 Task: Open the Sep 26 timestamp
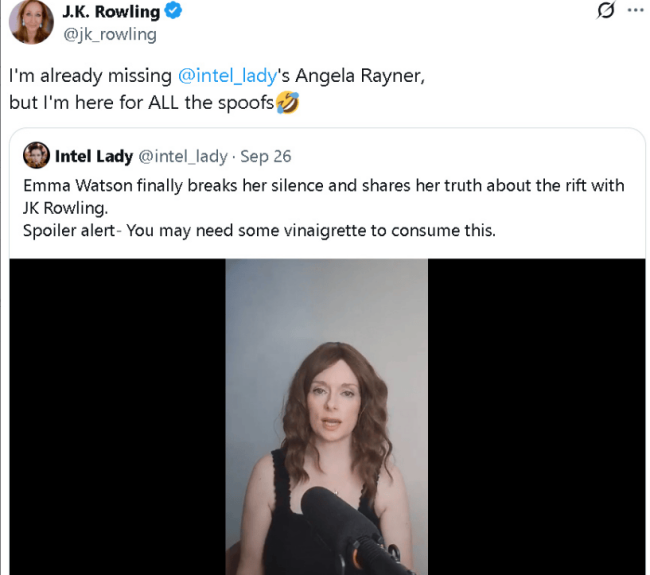[266, 156]
